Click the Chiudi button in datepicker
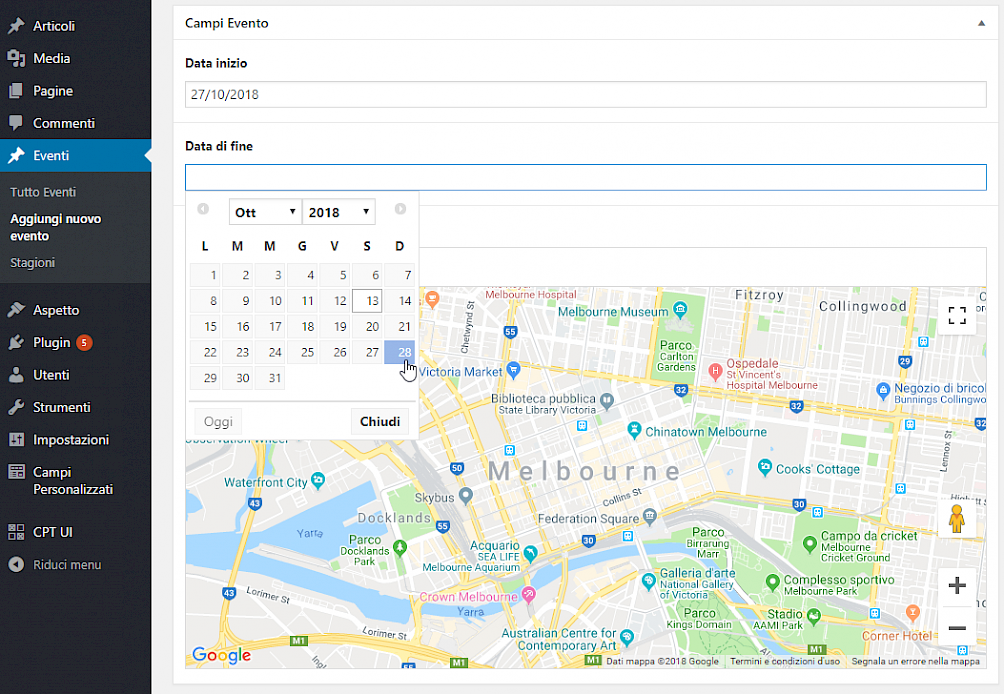The width and height of the screenshot is (1004, 694). click(x=380, y=421)
